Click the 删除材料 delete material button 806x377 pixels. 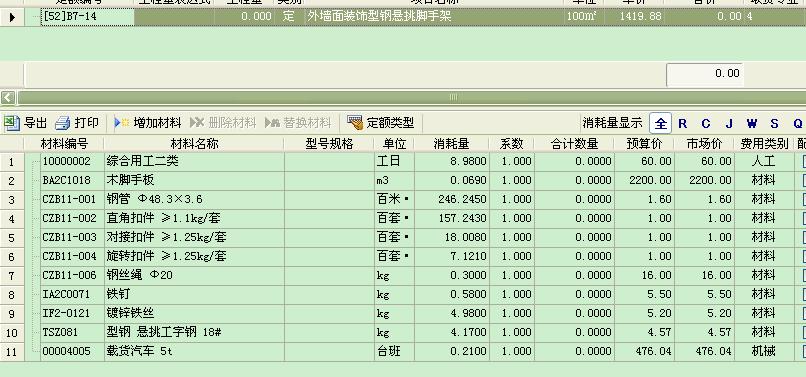click(x=223, y=123)
